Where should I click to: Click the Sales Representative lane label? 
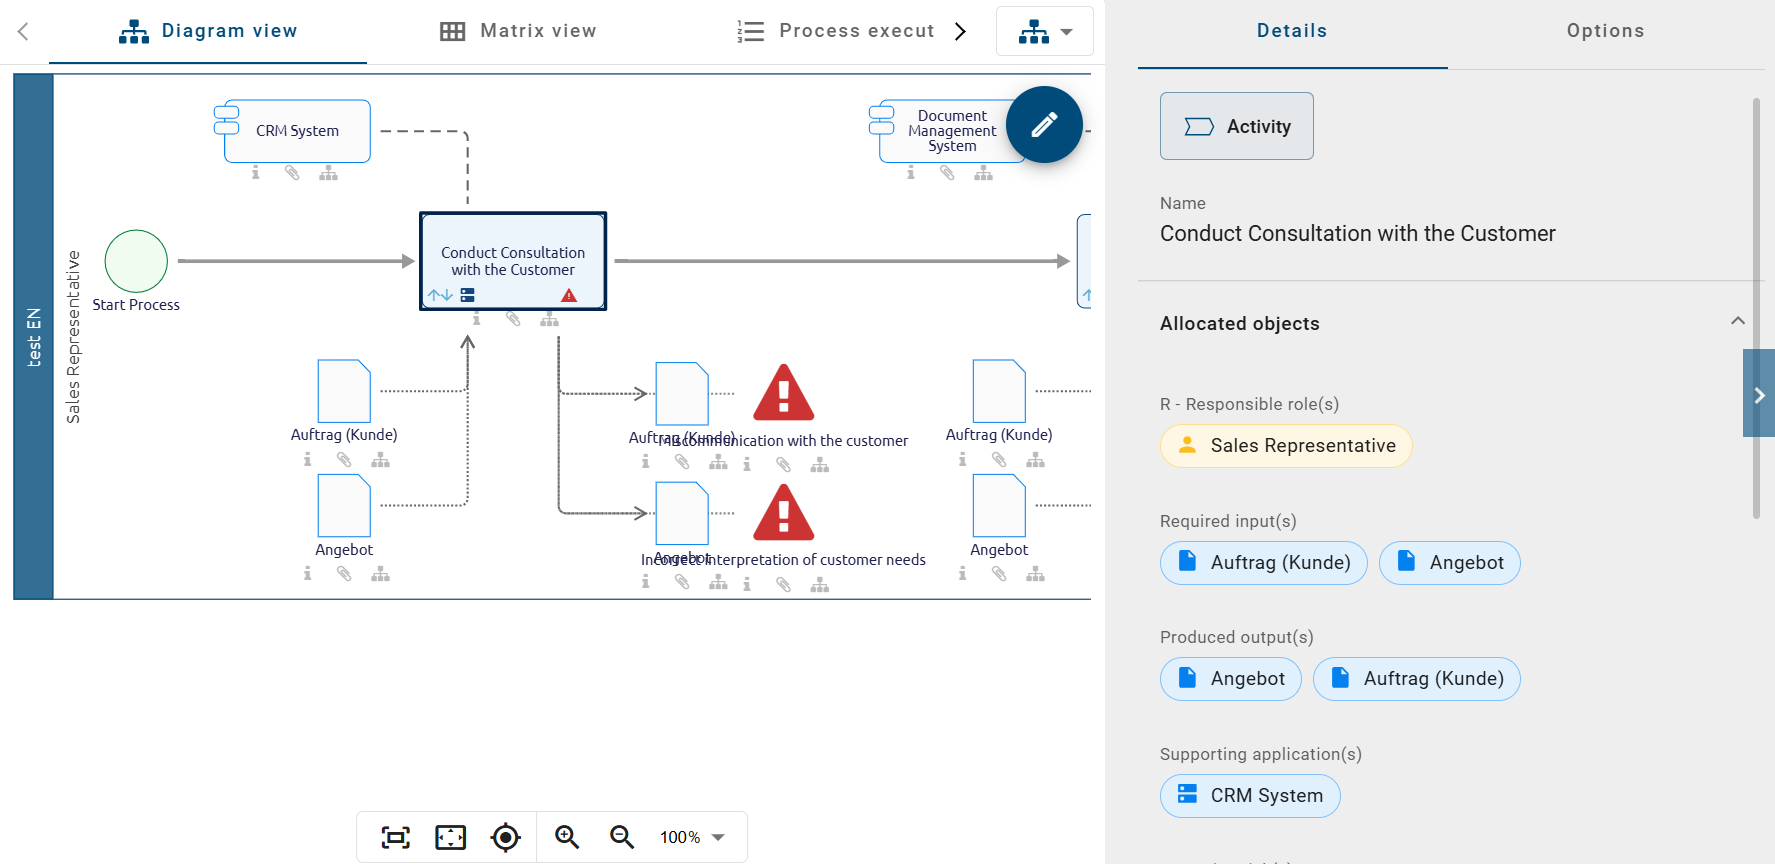click(x=73, y=337)
